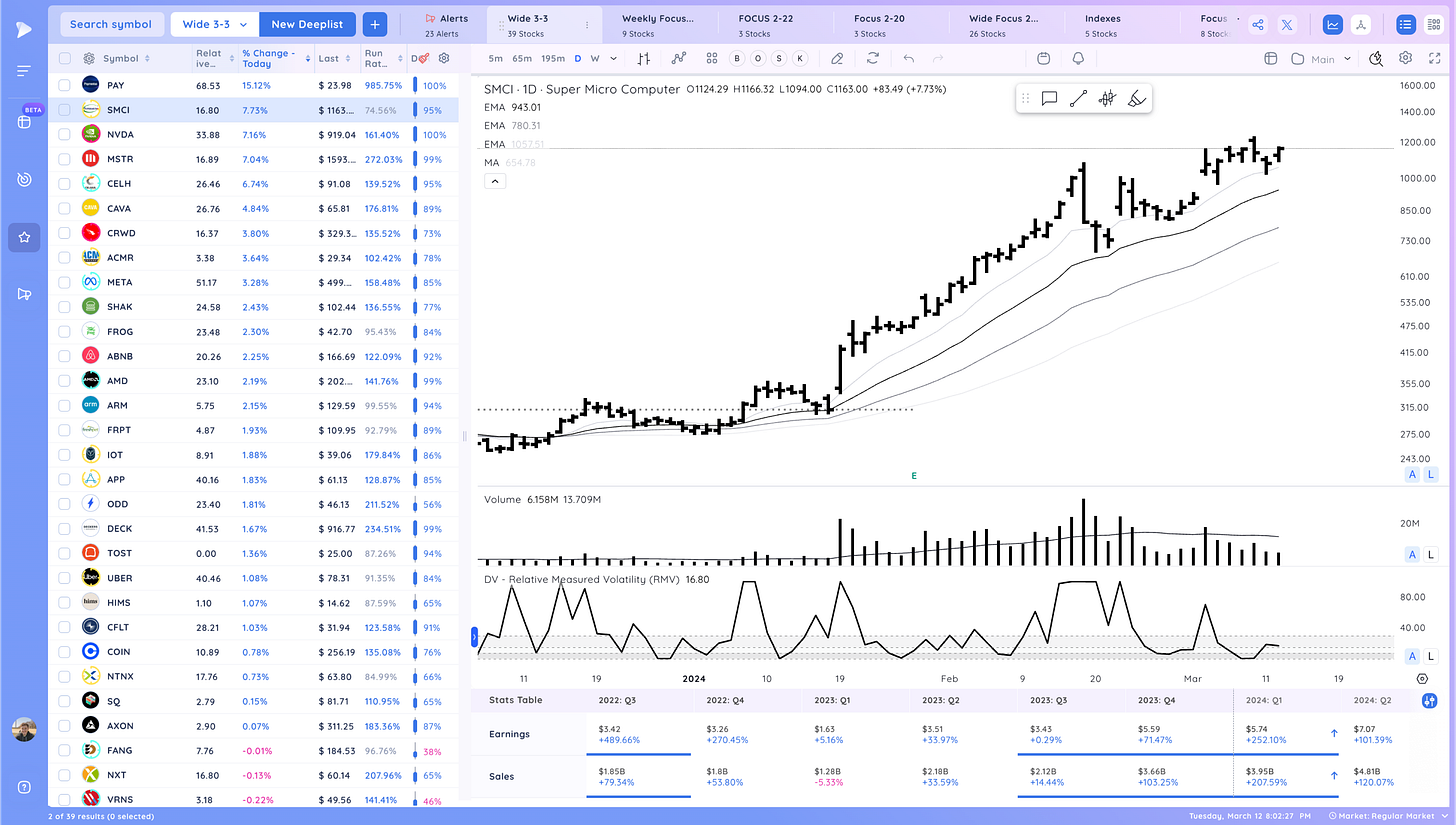
Task: Share via the share icon in header
Action: pyautogui.click(x=1259, y=25)
